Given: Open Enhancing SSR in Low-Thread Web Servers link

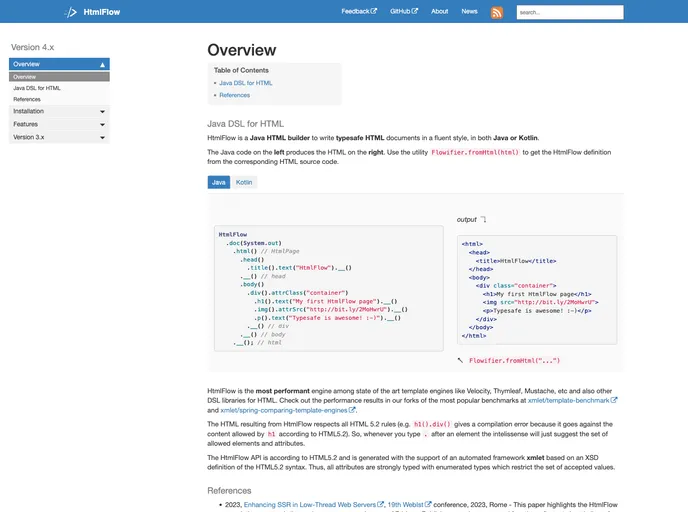Looking at the screenshot, I should 310,505.
